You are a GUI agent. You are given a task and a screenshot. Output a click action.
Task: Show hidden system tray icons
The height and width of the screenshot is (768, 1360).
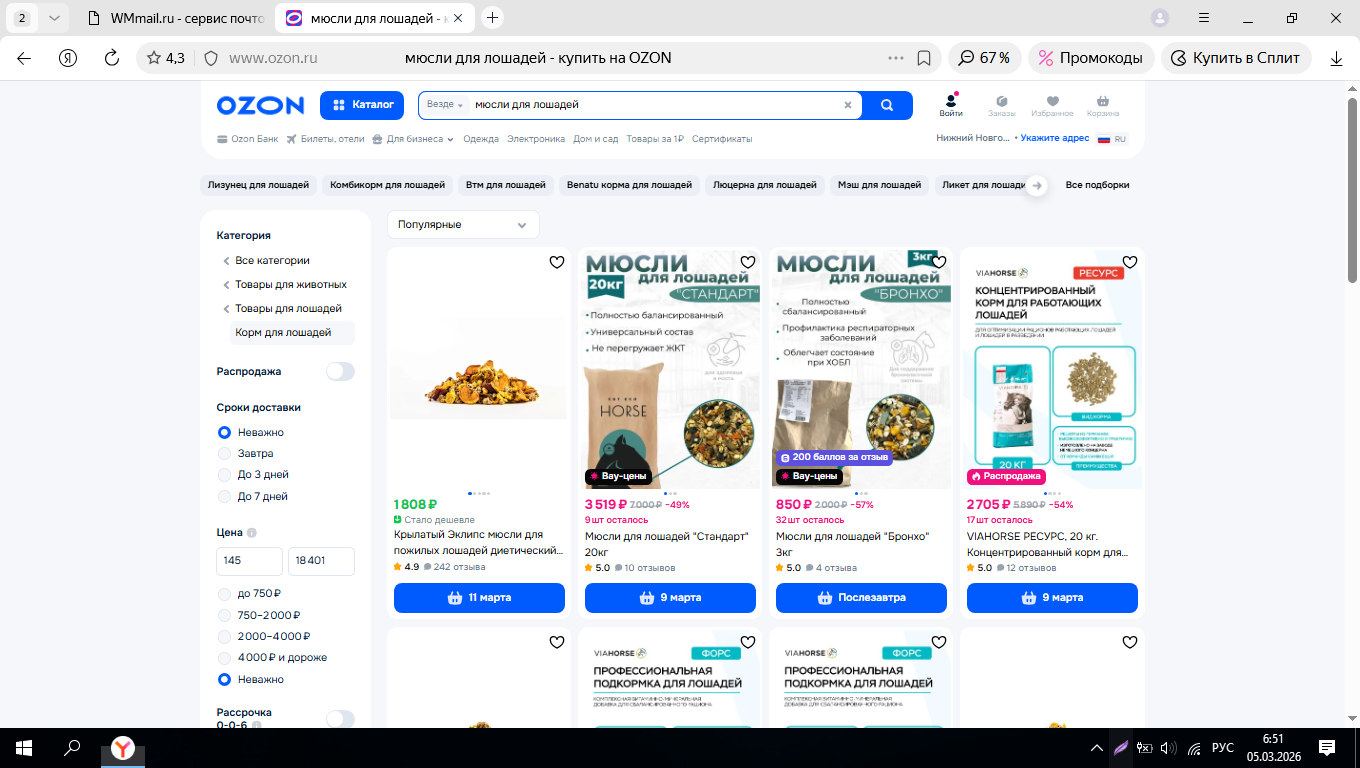[1098, 748]
